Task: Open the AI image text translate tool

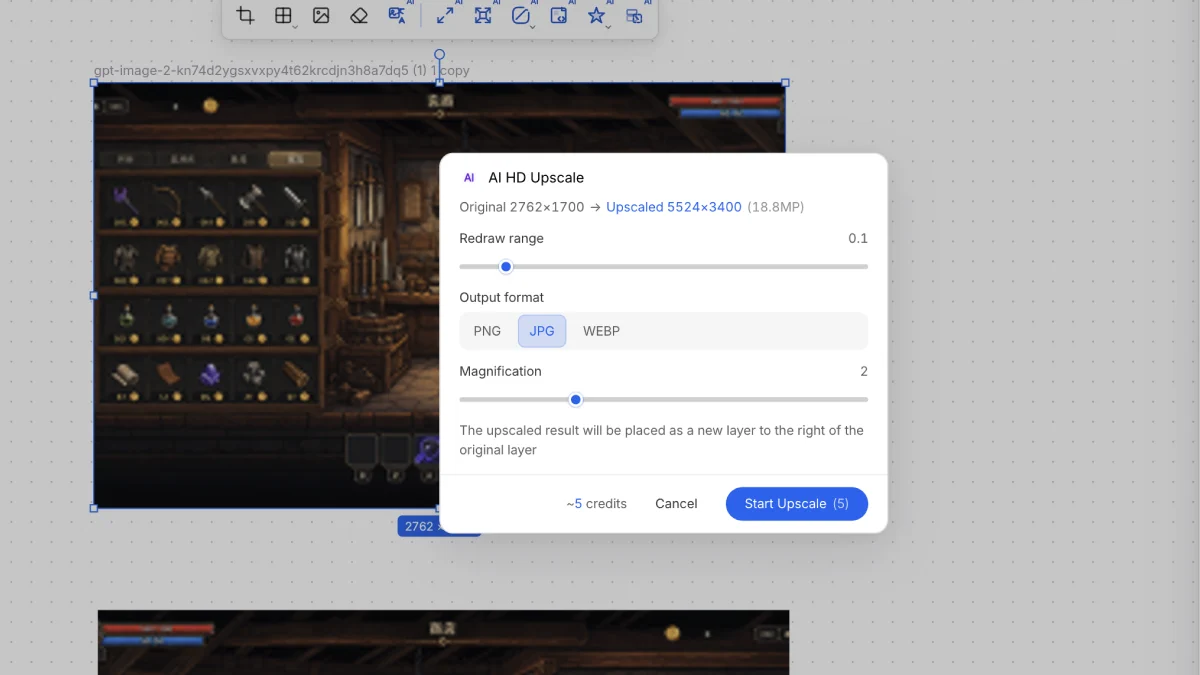Action: tap(397, 15)
